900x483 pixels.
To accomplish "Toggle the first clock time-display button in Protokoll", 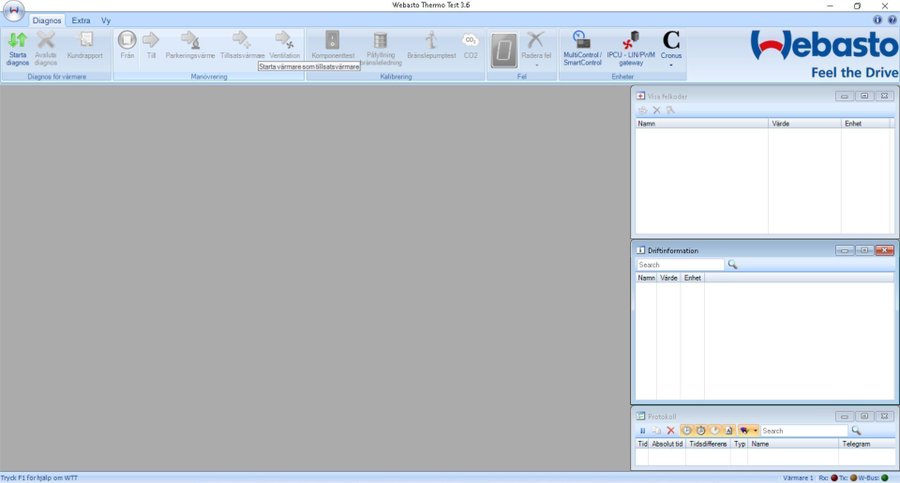I will [x=687, y=430].
